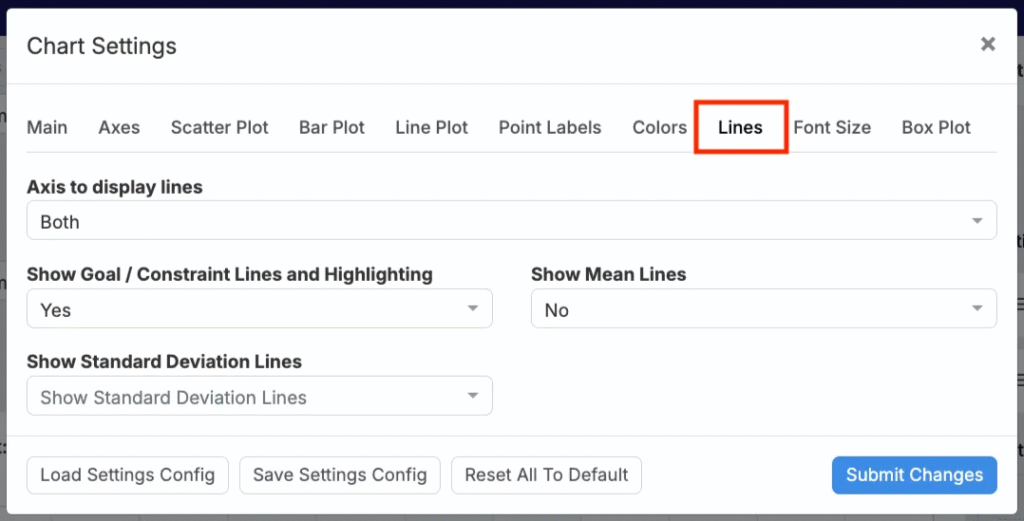Click Reset All To Default
Screen dimensions: 1024x521
546,475
